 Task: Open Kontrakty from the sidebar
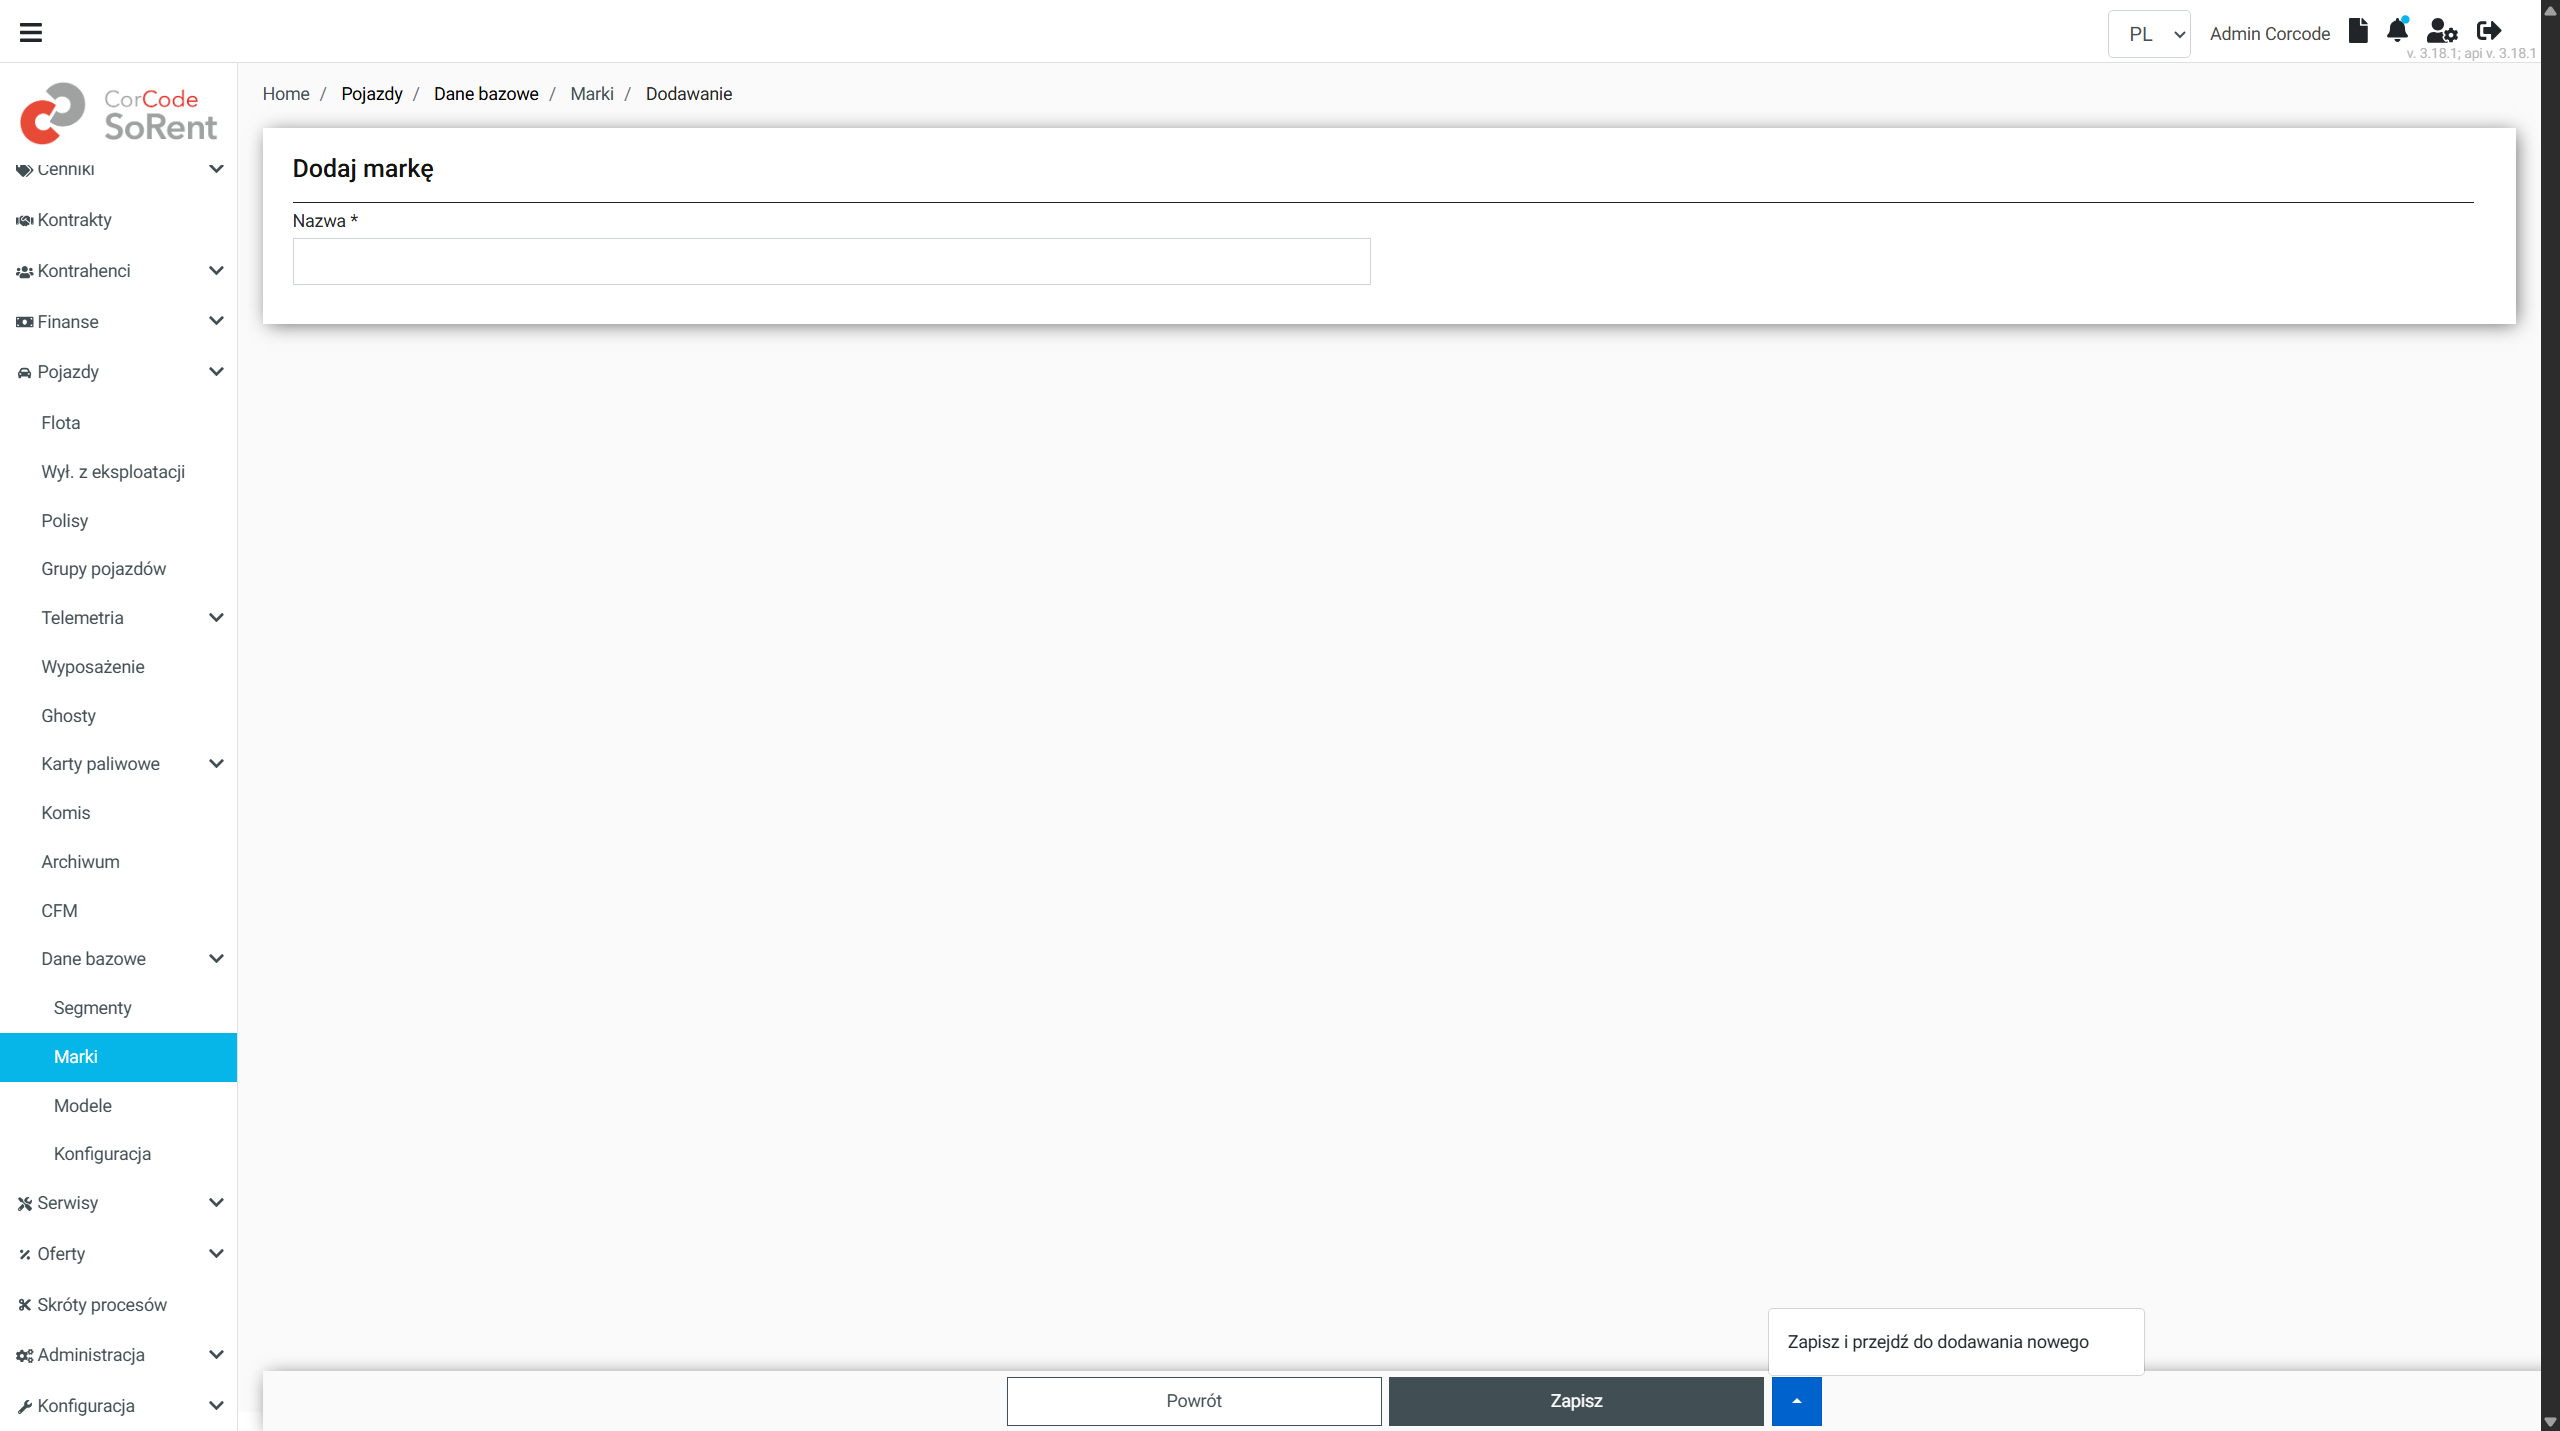[x=74, y=220]
